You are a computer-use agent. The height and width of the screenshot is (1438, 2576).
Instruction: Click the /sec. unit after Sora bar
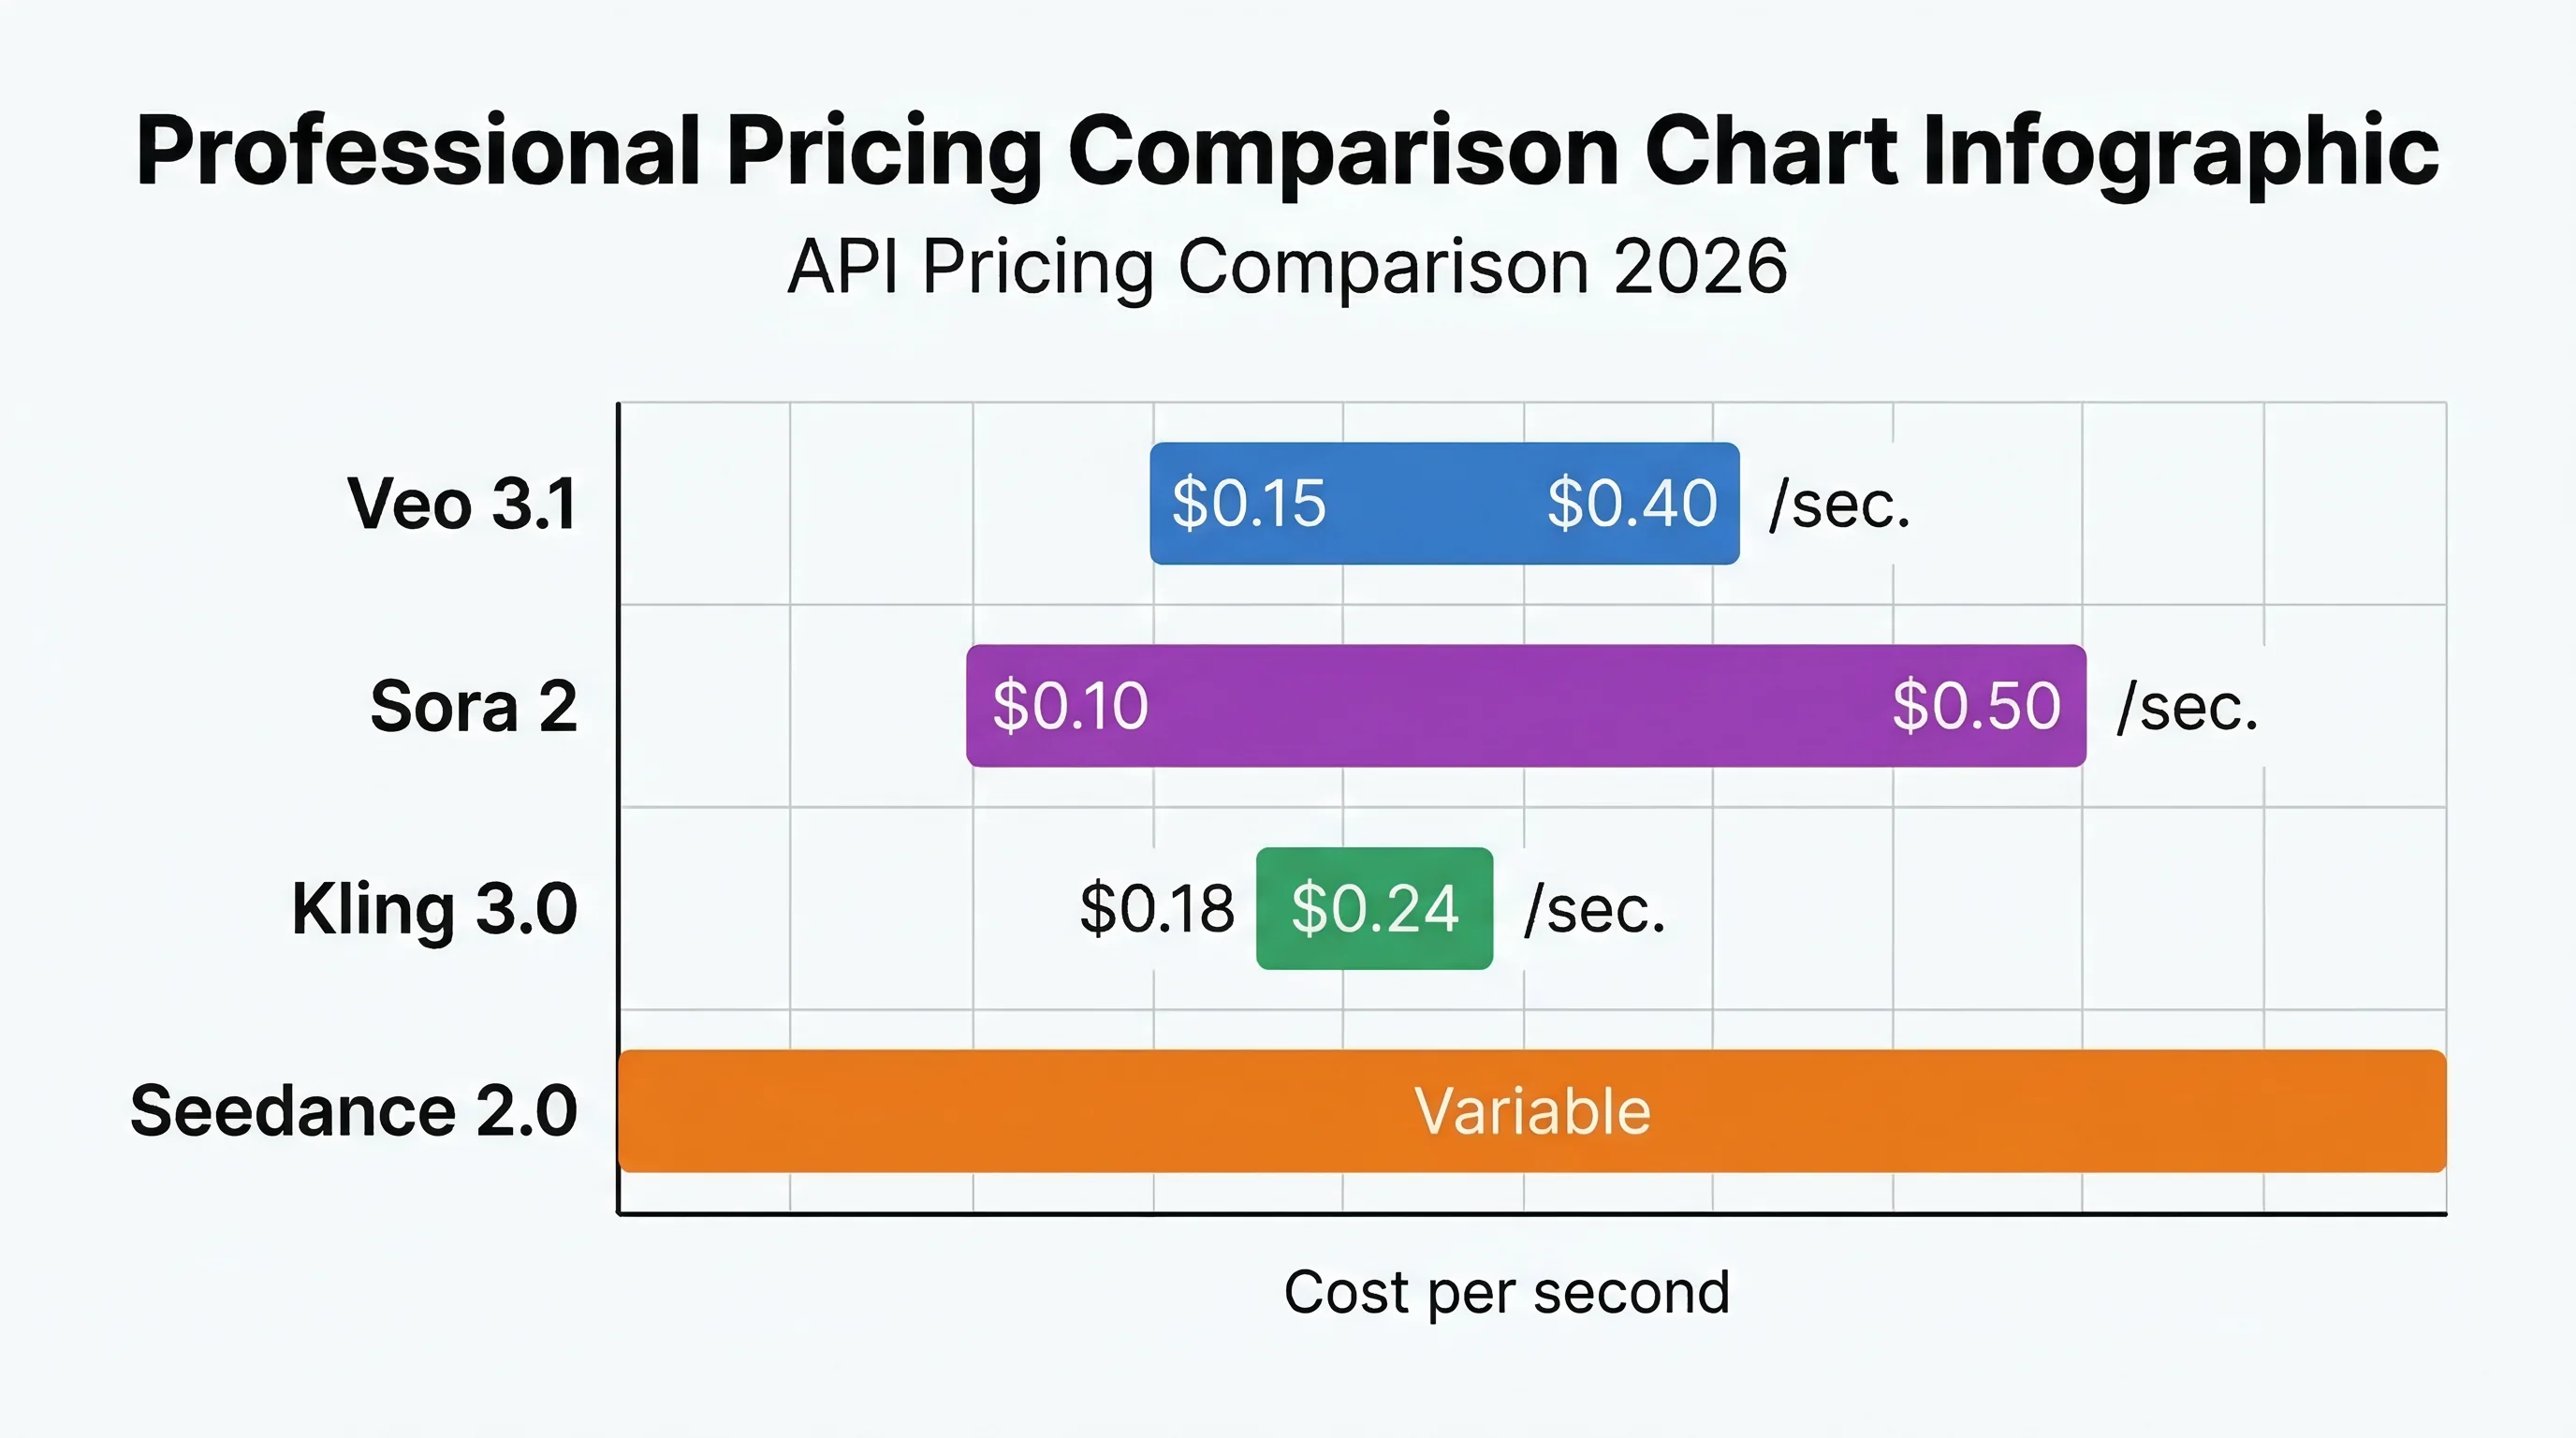(2188, 708)
